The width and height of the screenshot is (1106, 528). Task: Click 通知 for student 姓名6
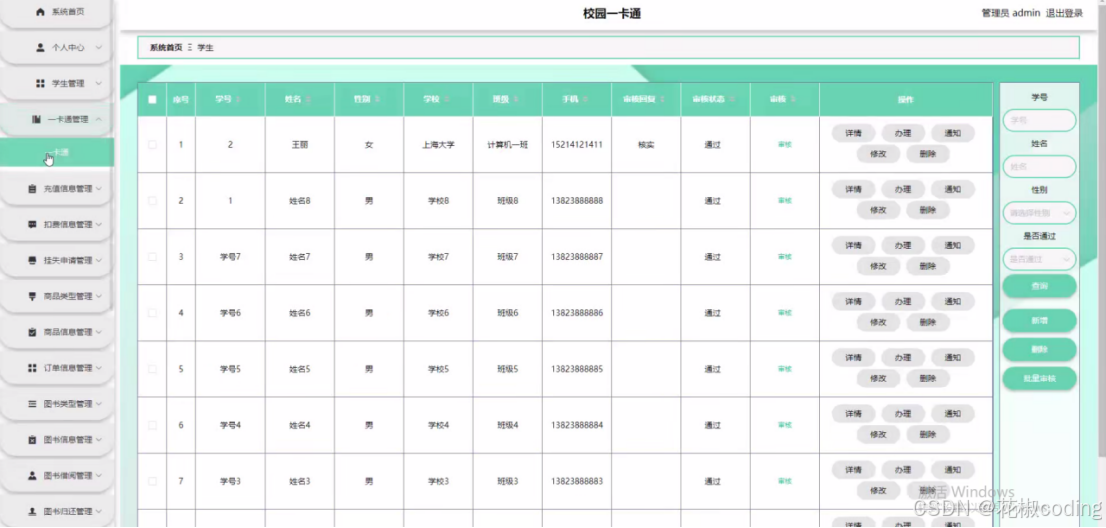click(952, 301)
